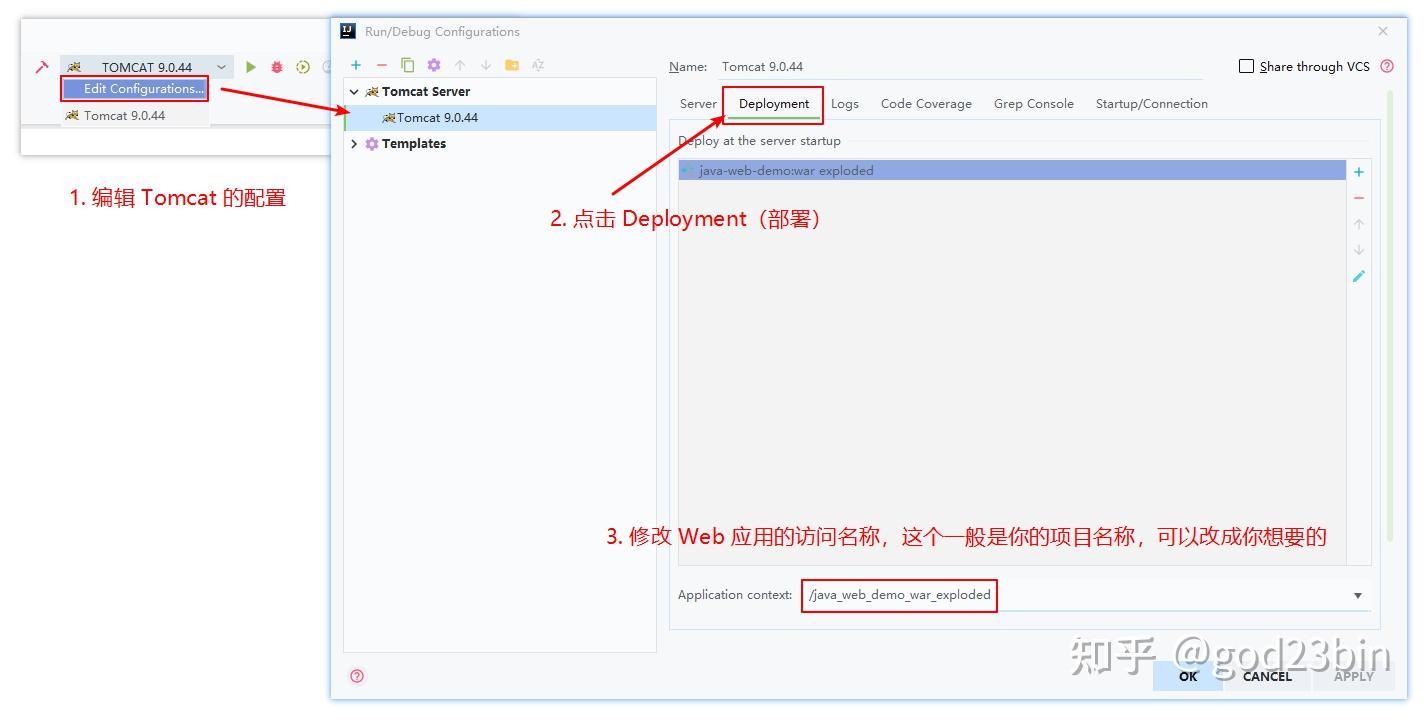The width and height of the screenshot is (1428, 720).
Task: Collapse the Tomcat Server node
Action: point(354,91)
